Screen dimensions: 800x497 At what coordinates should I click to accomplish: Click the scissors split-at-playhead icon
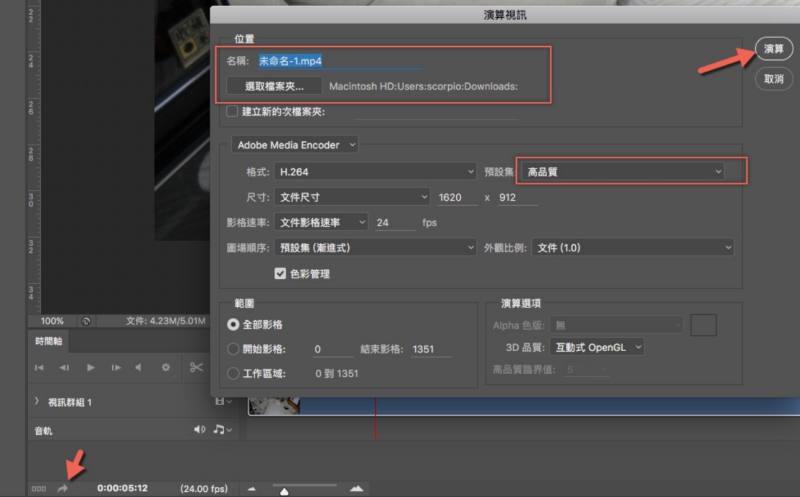196,367
